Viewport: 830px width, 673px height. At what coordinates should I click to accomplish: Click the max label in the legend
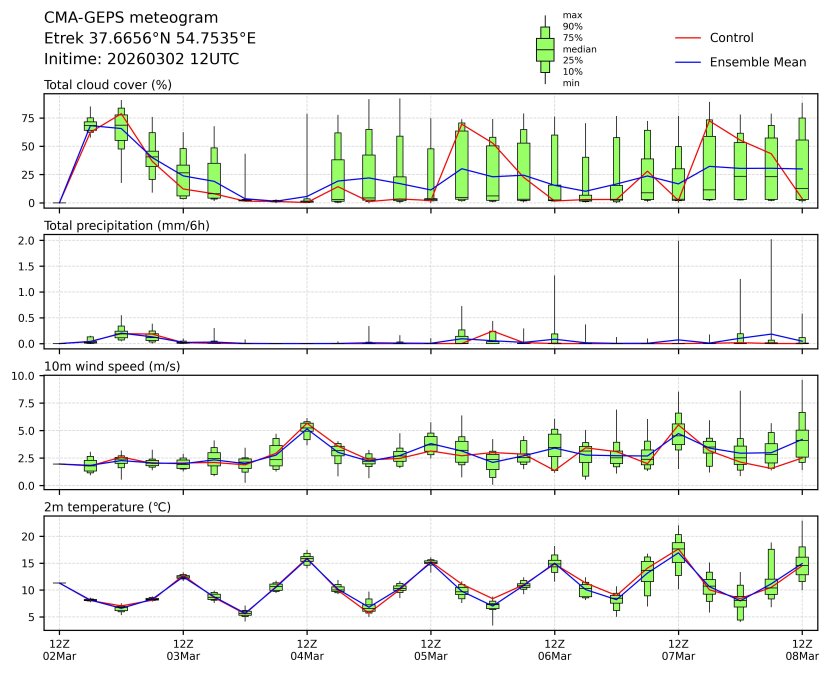point(572,16)
